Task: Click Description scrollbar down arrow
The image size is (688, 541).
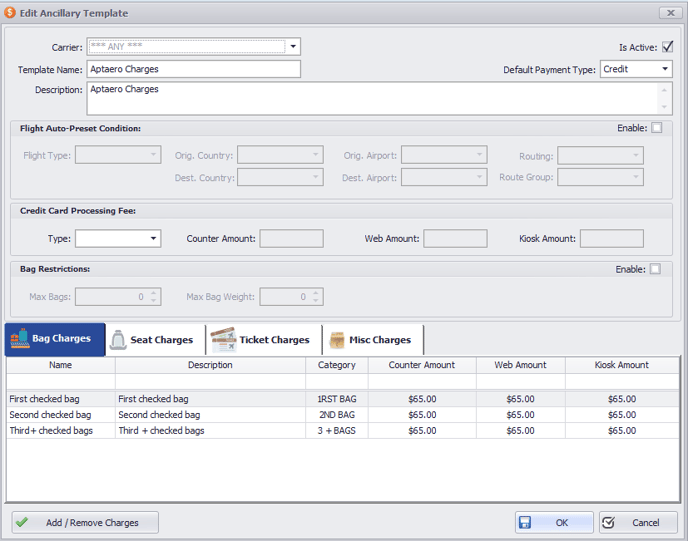Action: (664, 107)
